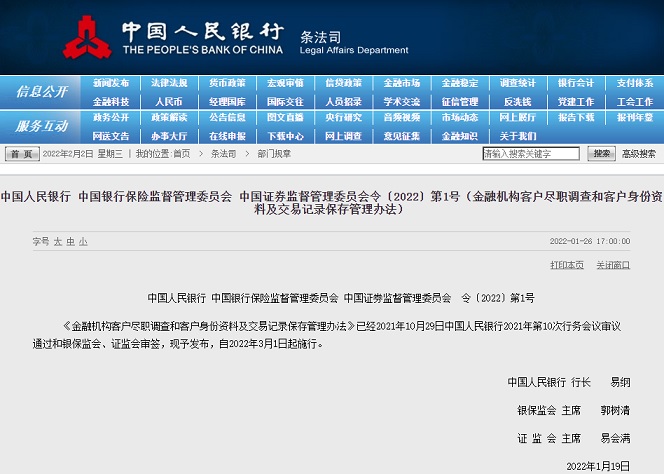
Task: Click the signature name 郭树清
Action: coord(615,410)
